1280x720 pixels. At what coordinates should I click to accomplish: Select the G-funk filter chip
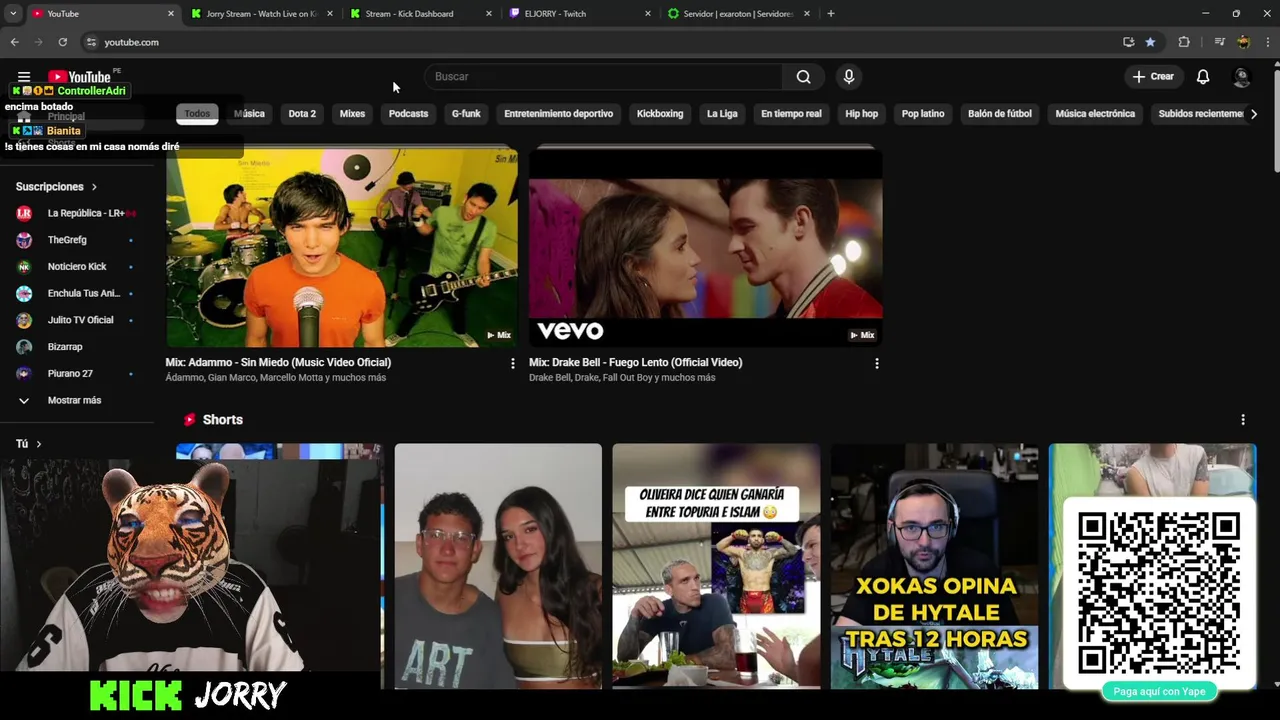point(466,114)
